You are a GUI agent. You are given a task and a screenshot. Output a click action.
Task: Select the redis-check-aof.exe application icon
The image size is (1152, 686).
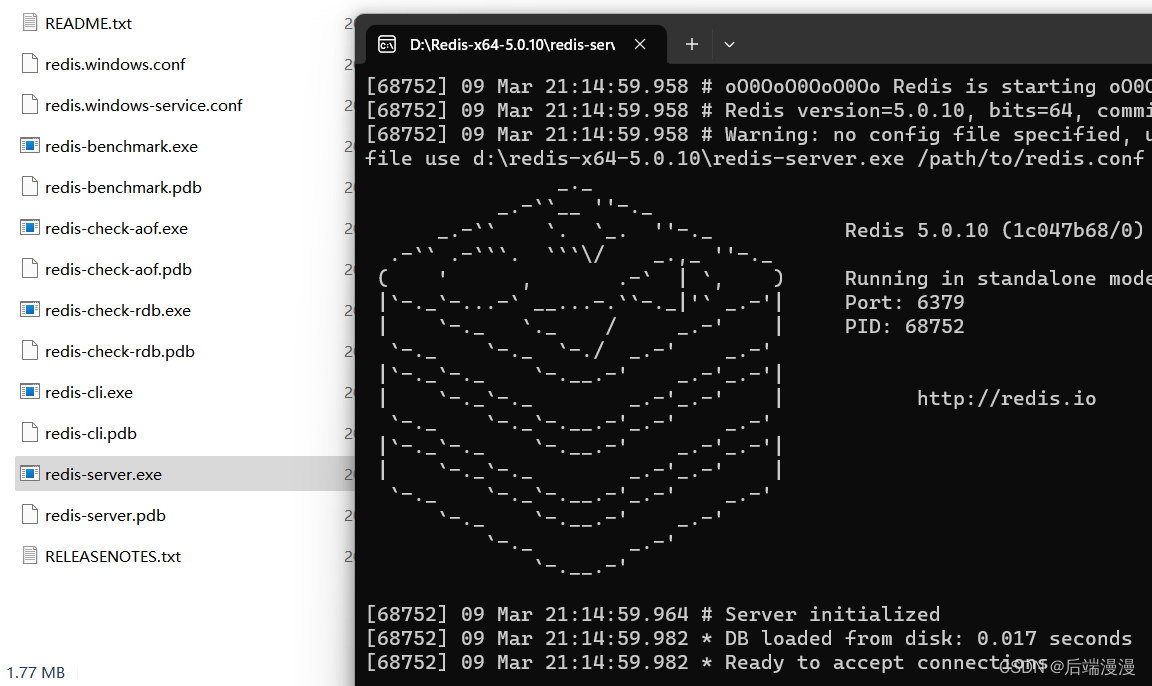(29, 228)
